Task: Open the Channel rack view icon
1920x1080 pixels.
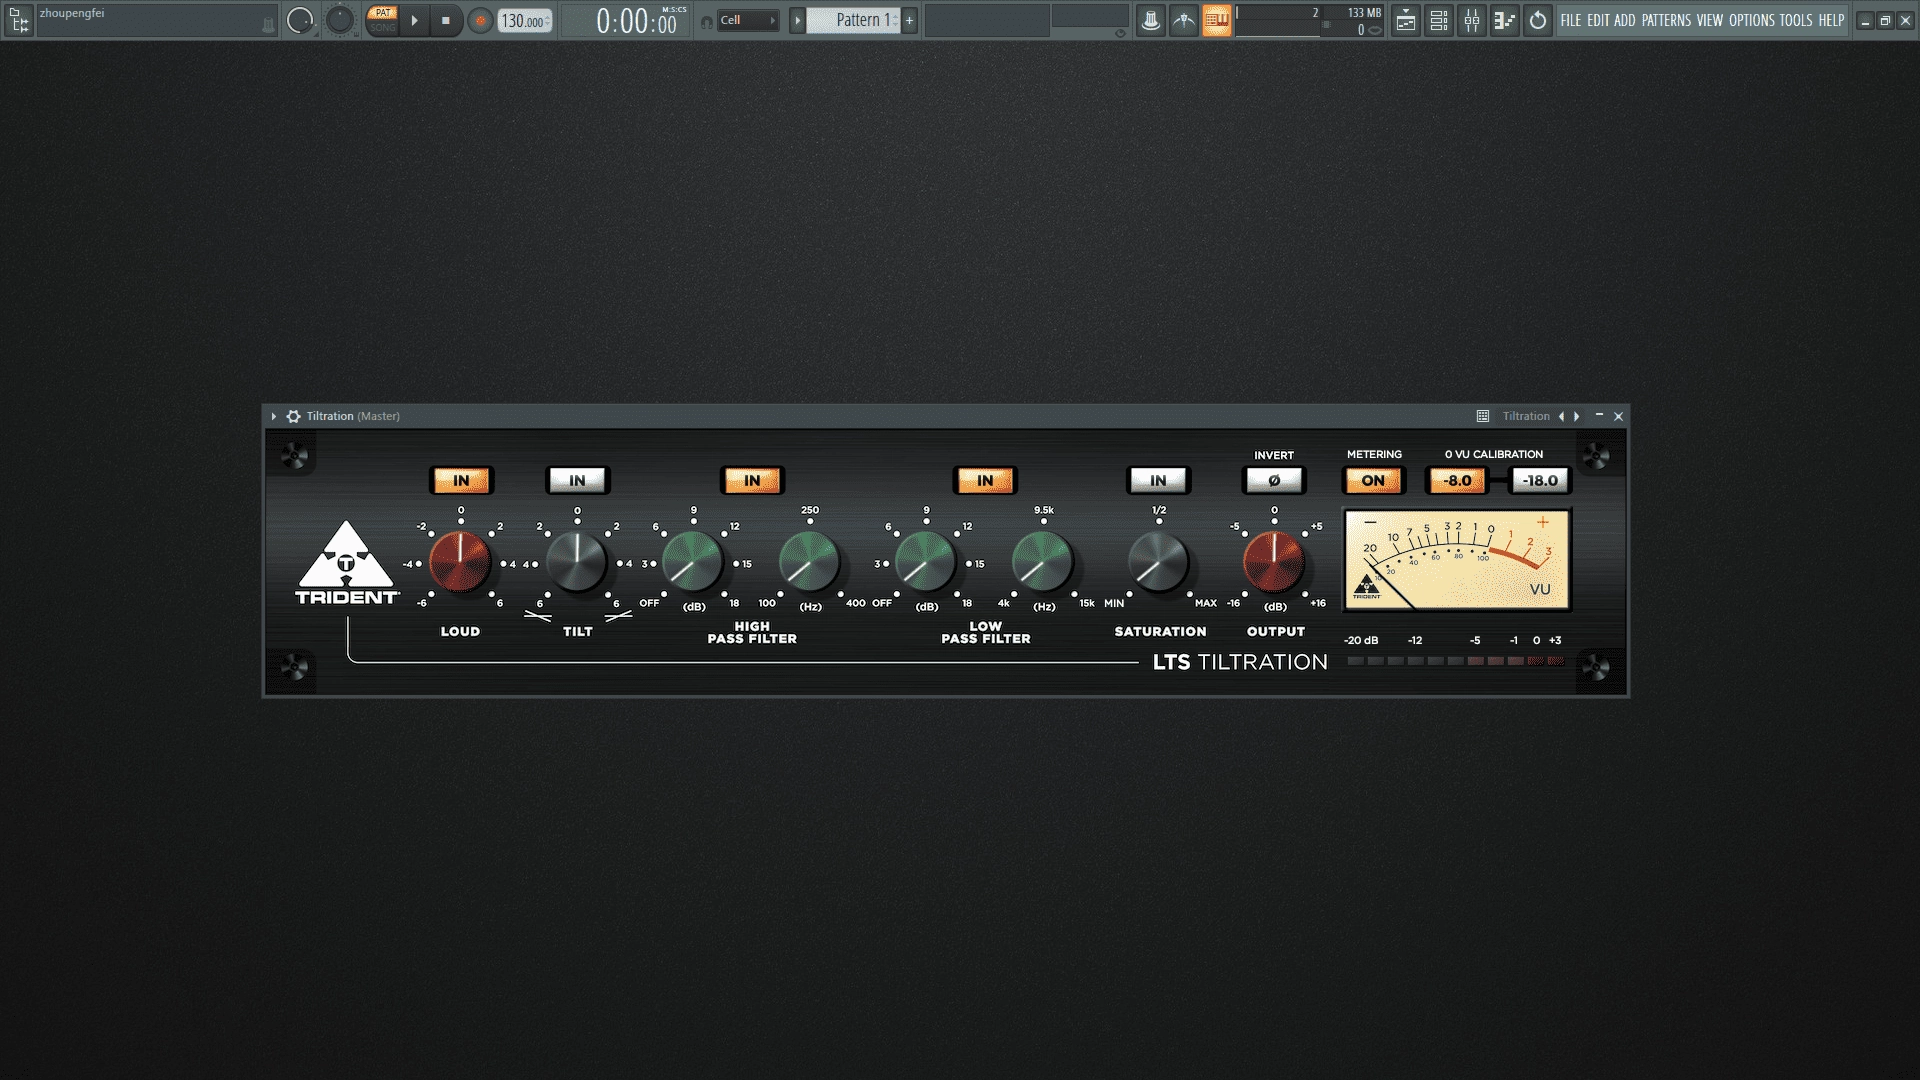Action: (1439, 20)
